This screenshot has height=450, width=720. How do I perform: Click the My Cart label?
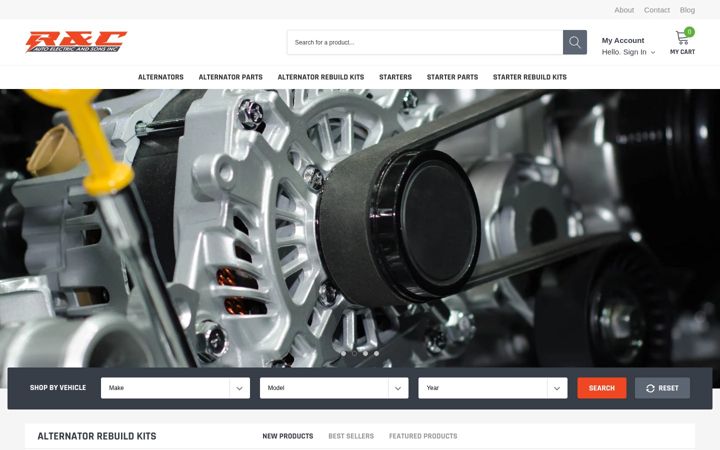pyautogui.click(x=682, y=52)
